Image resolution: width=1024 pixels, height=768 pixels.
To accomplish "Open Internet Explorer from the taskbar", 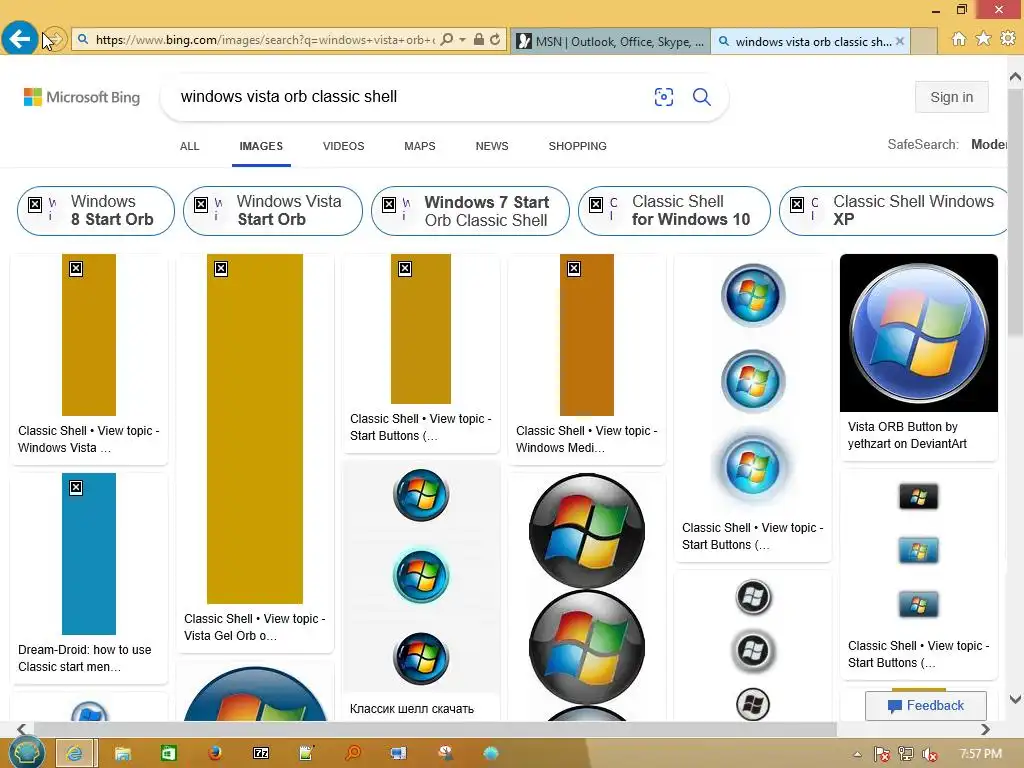I will tap(76, 754).
